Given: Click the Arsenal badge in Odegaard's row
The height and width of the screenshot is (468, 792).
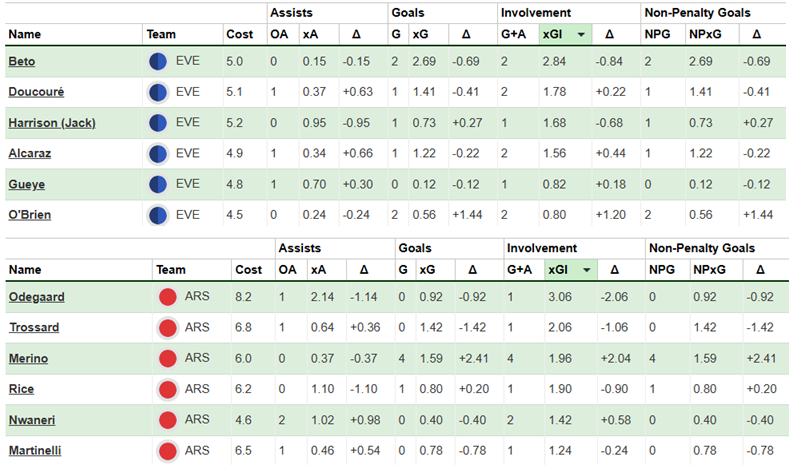Looking at the screenshot, I should pyautogui.click(x=167, y=297).
